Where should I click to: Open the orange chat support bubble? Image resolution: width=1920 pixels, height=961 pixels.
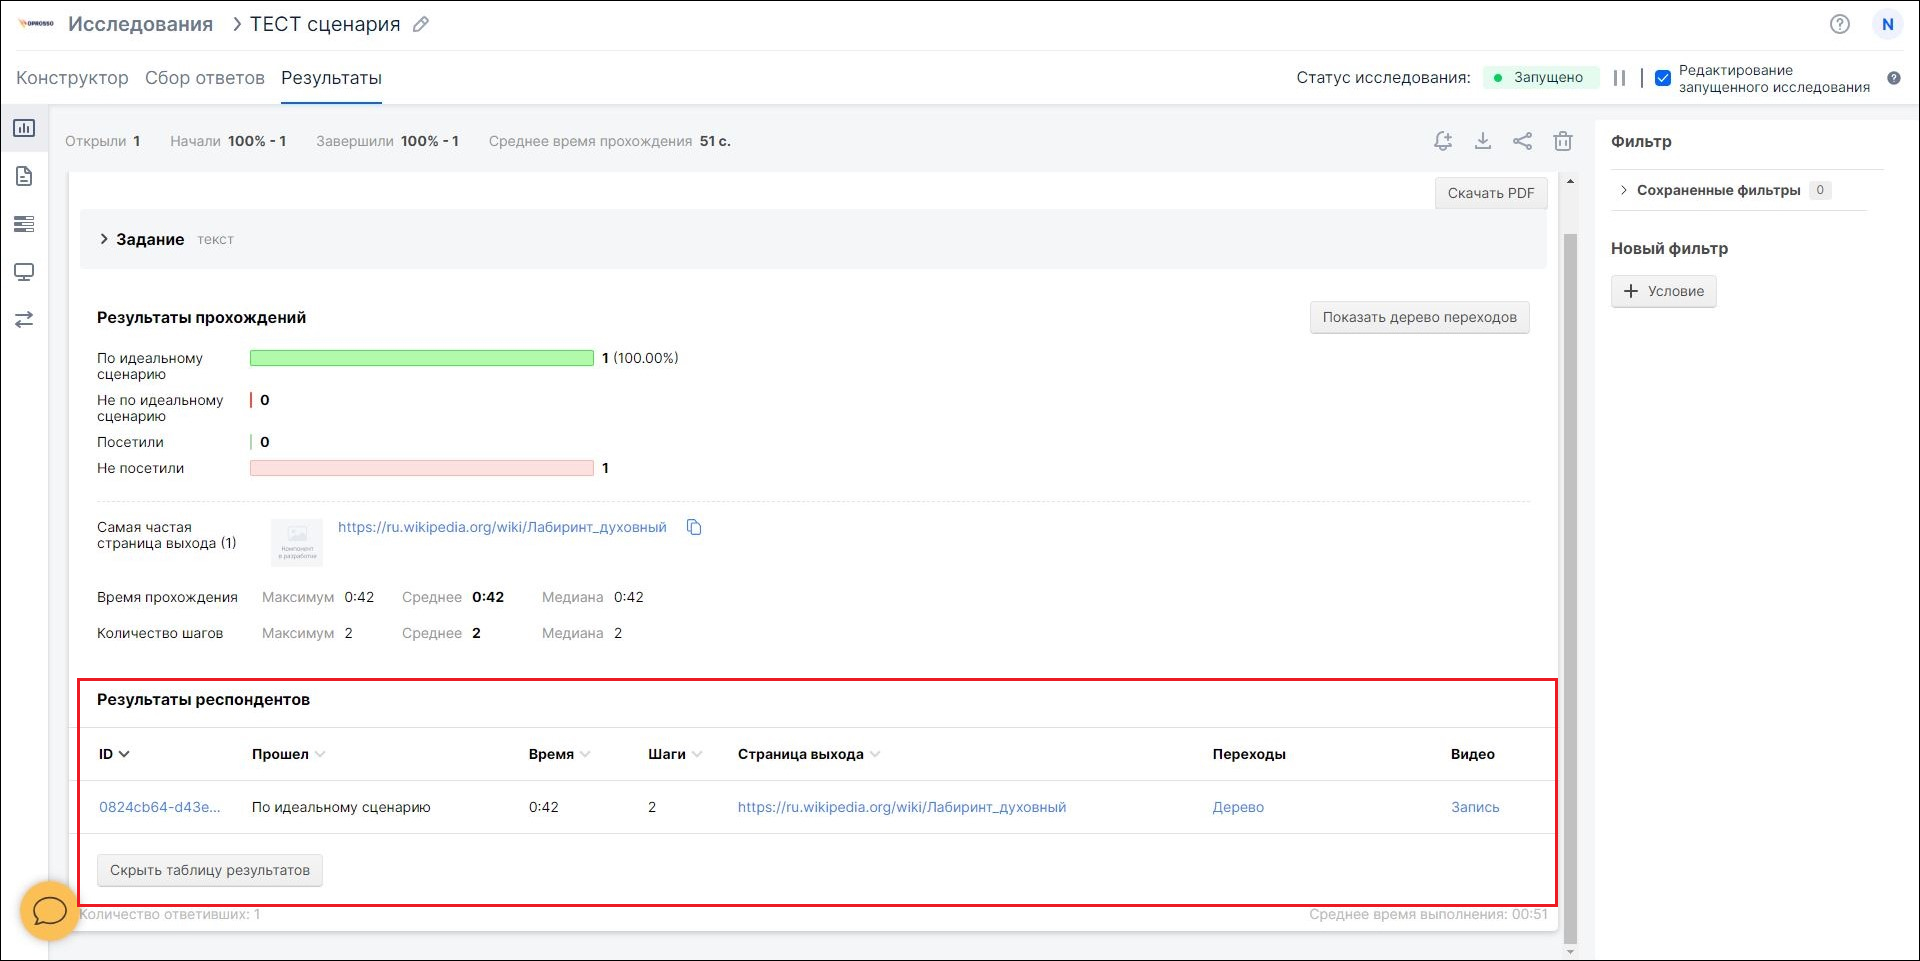[x=49, y=910]
